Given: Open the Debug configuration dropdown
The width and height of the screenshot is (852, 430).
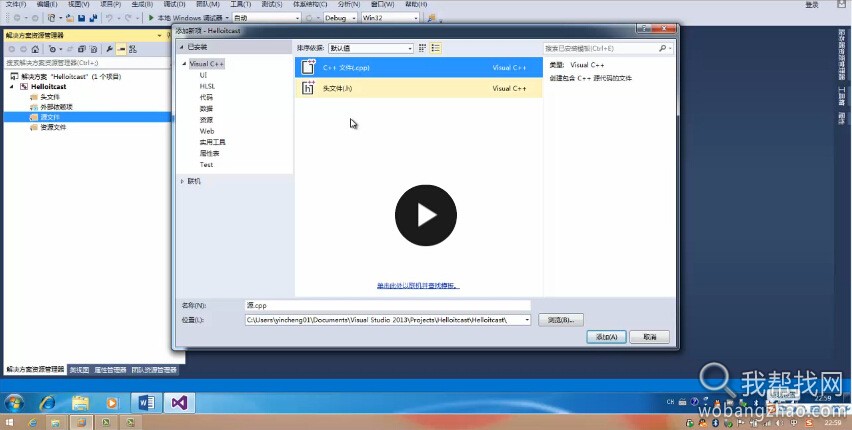Looking at the screenshot, I should [340, 18].
